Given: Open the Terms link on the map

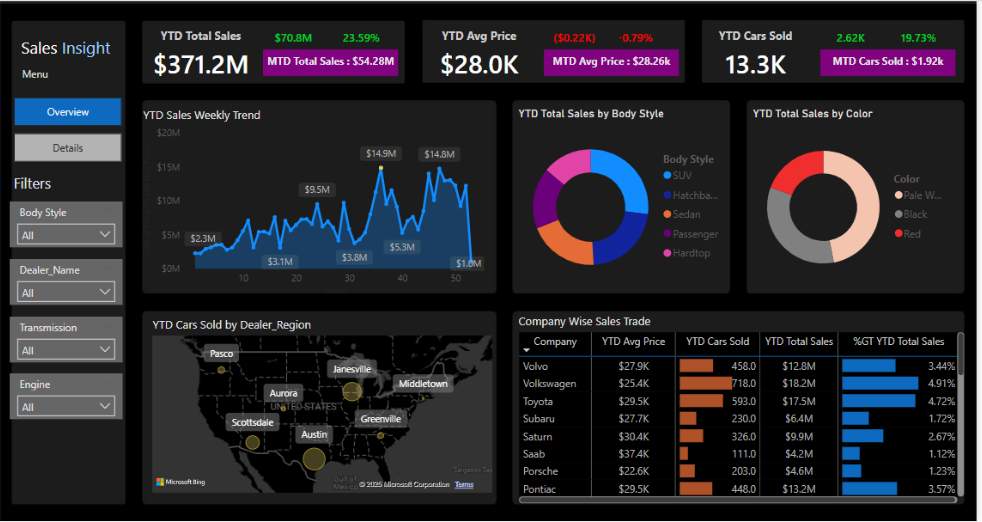Looking at the screenshot, I should click(464, 484).
